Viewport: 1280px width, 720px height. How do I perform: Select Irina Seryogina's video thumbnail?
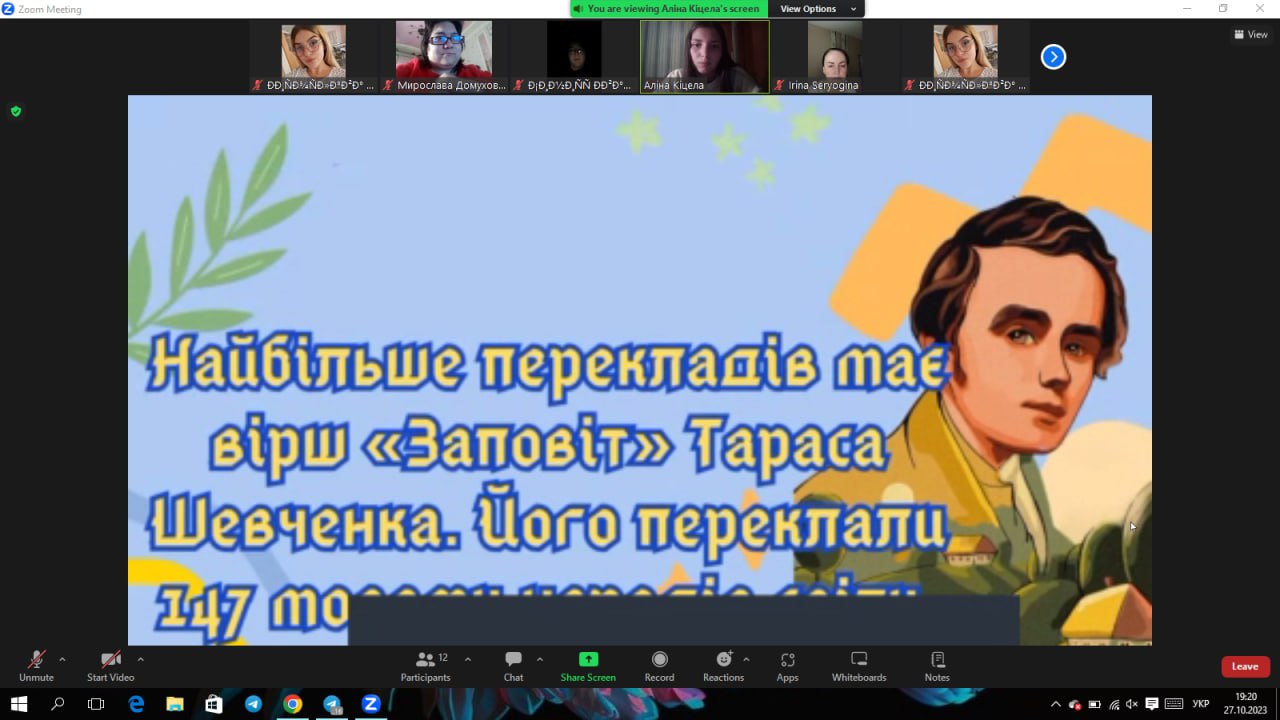point(834,56)
